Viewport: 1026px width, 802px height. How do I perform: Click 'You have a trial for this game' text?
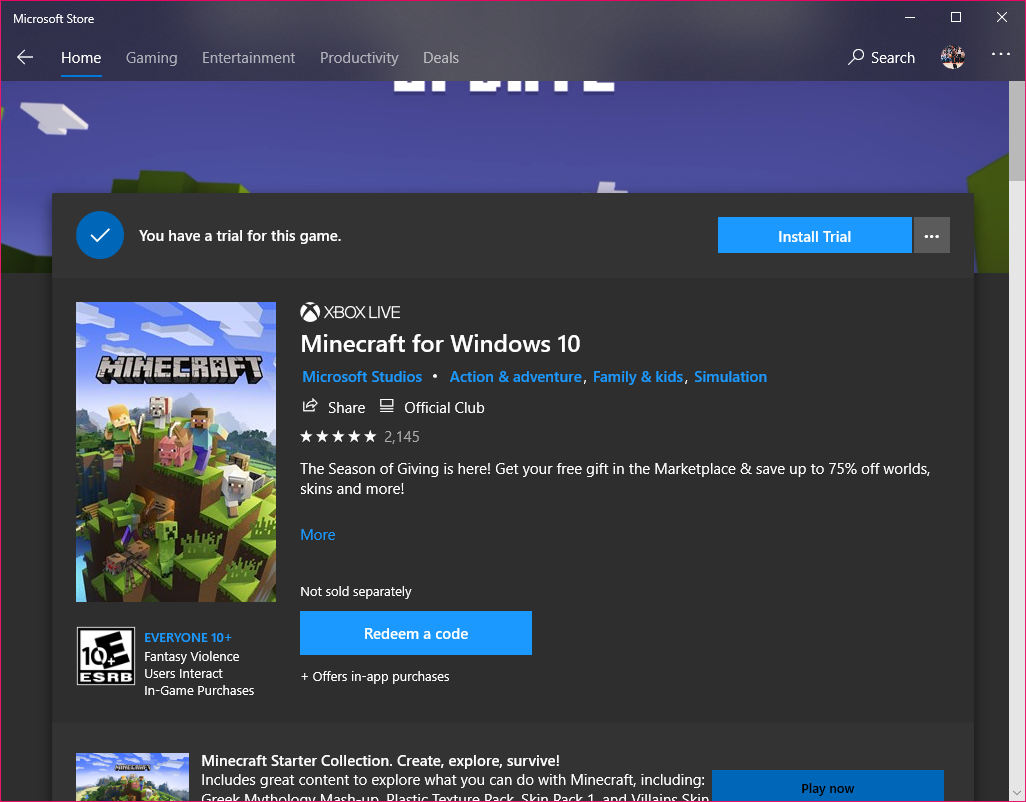(240, 235)
